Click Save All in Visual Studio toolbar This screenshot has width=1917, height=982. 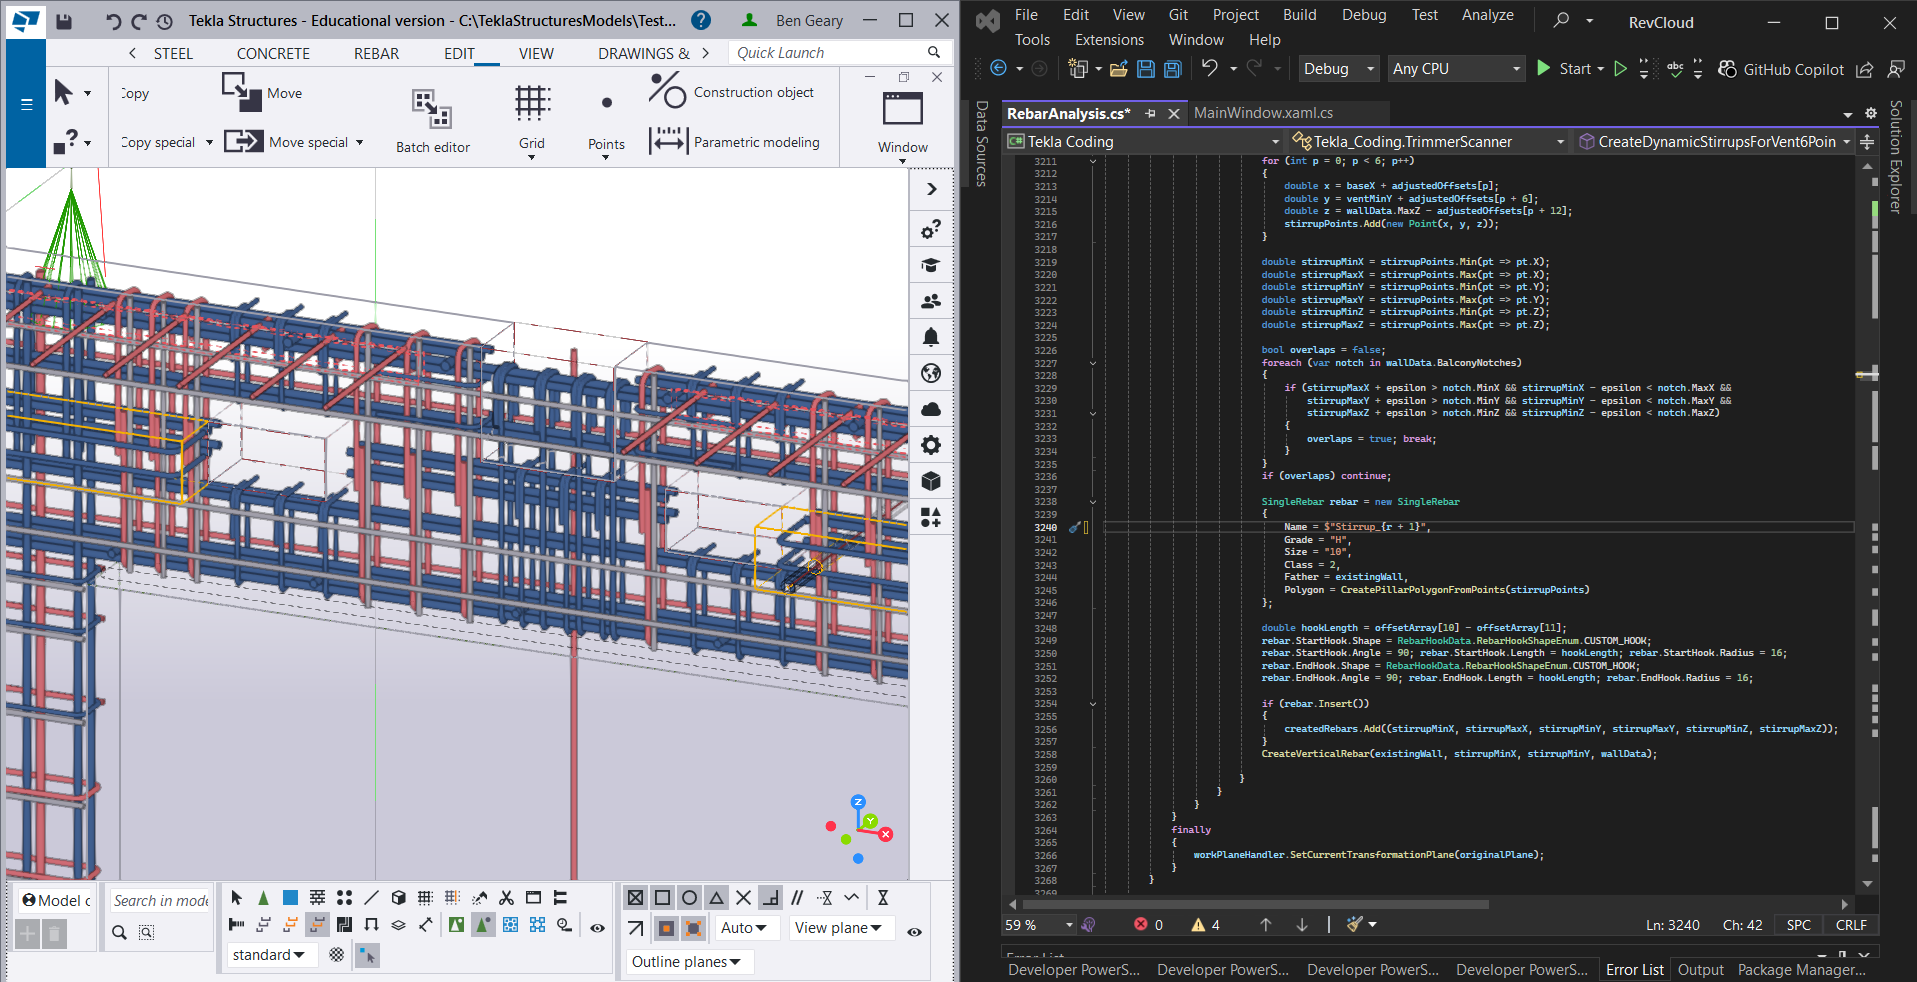pyautogui.click(x=1172, y=69)
